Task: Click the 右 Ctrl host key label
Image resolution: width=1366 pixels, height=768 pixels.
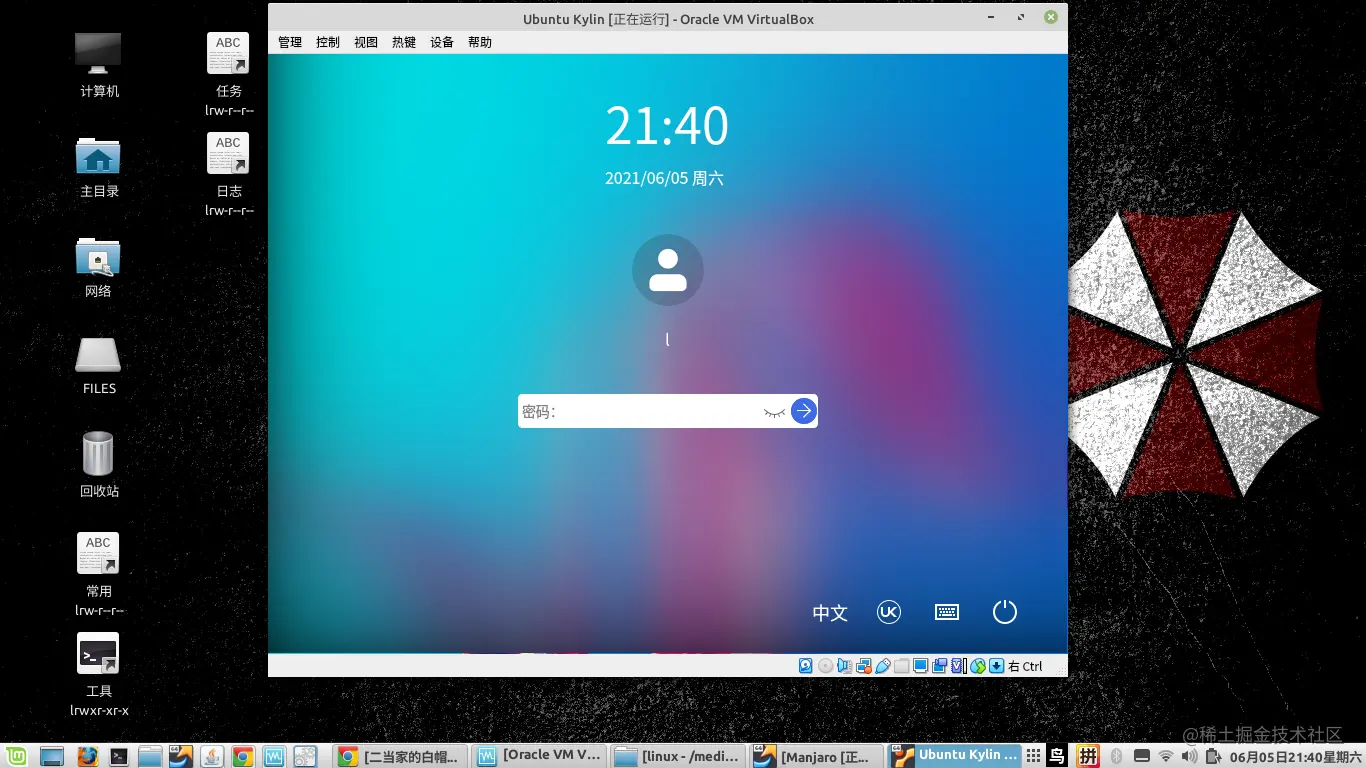Action: pos(1025,666)
